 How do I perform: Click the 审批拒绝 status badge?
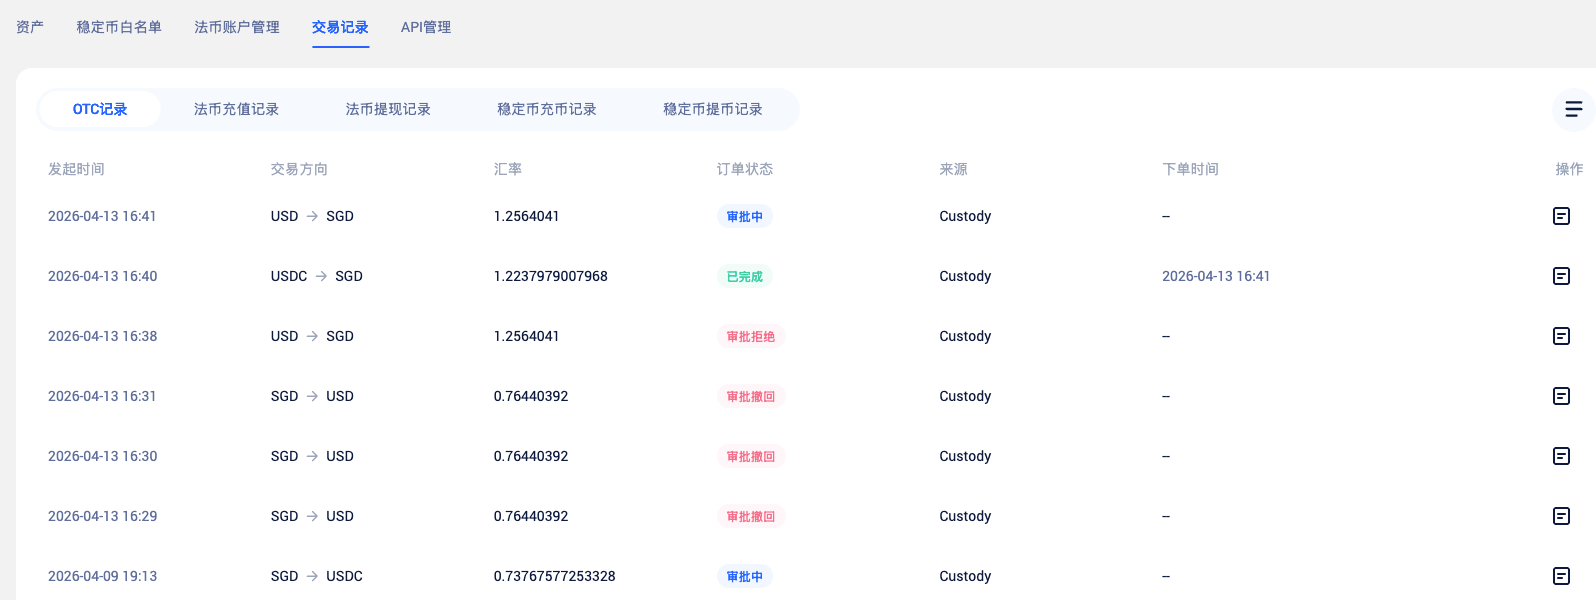tap(750, 336)
